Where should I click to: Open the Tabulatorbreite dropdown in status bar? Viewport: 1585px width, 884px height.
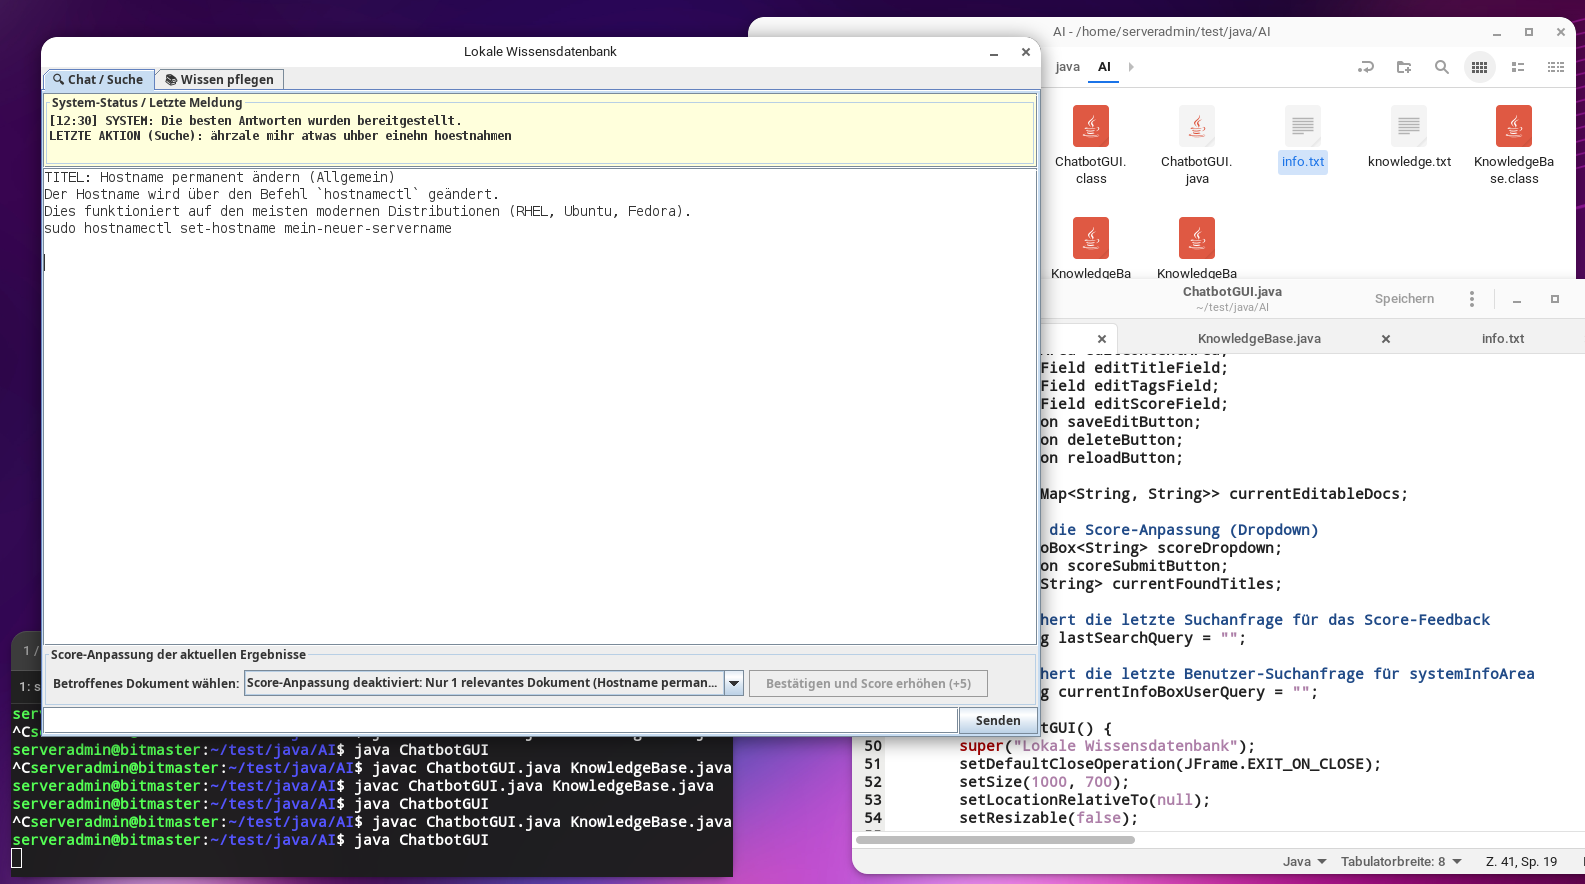point(1401,861)
